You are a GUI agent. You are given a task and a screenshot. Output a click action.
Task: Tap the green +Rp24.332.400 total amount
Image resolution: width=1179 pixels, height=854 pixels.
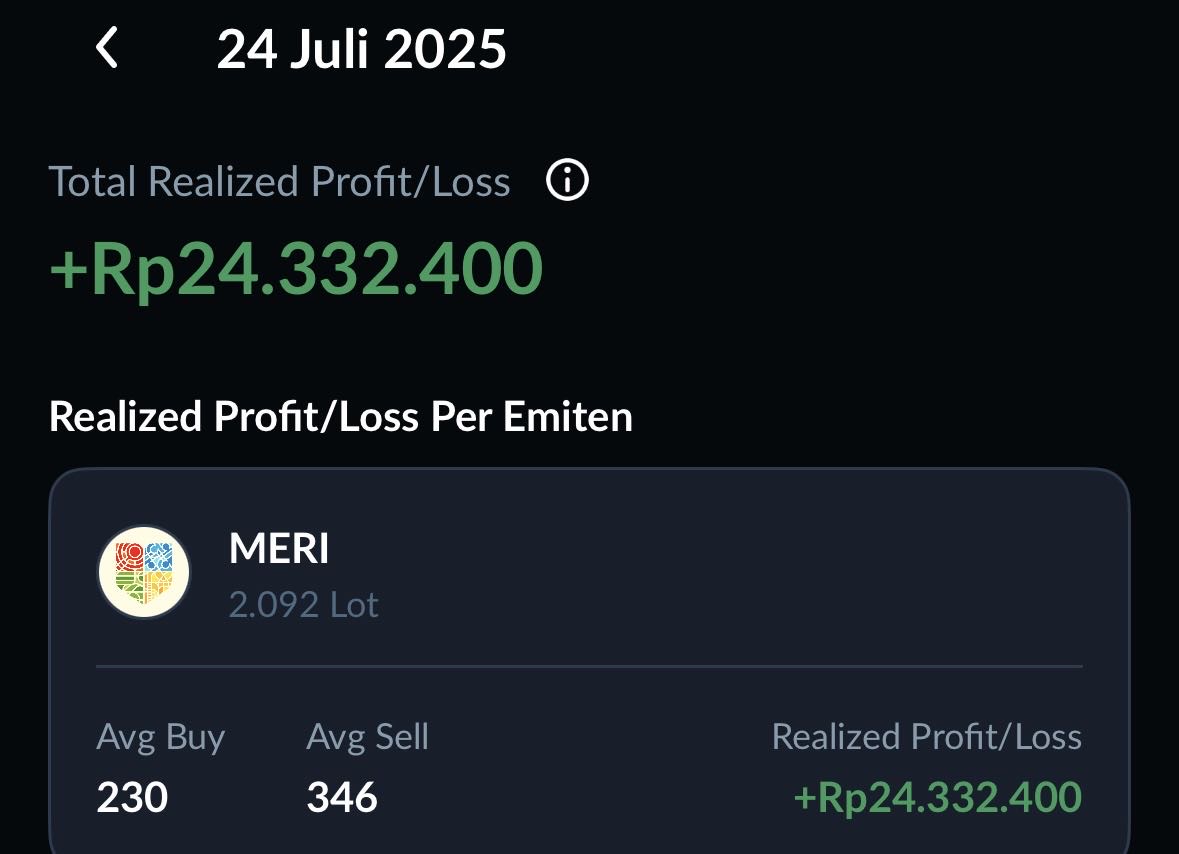tap(295, 265)
